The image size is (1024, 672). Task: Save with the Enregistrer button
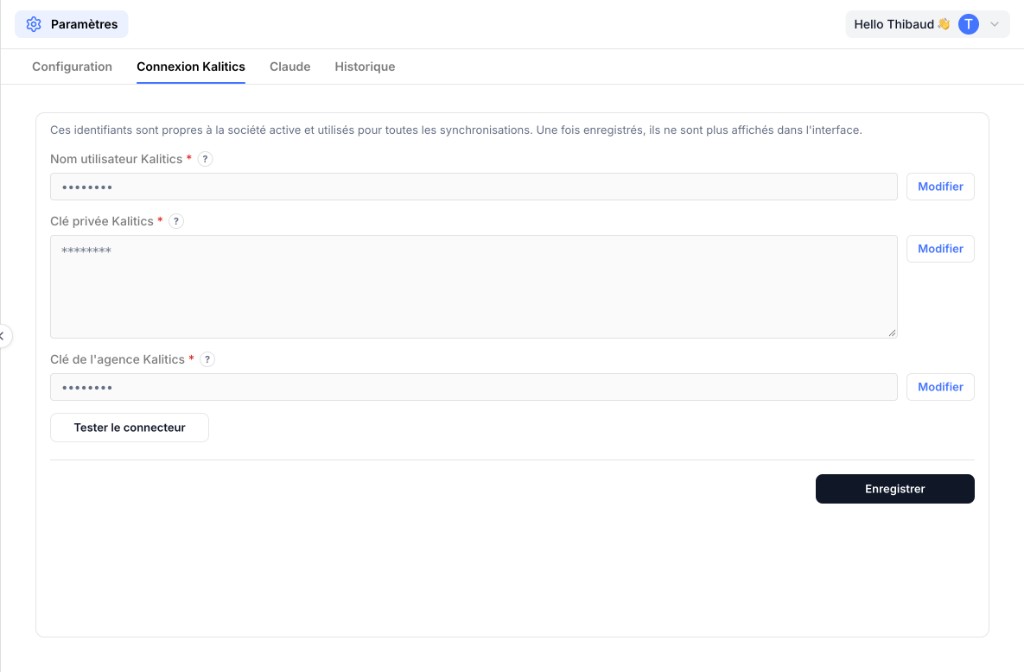pos(895,489)
